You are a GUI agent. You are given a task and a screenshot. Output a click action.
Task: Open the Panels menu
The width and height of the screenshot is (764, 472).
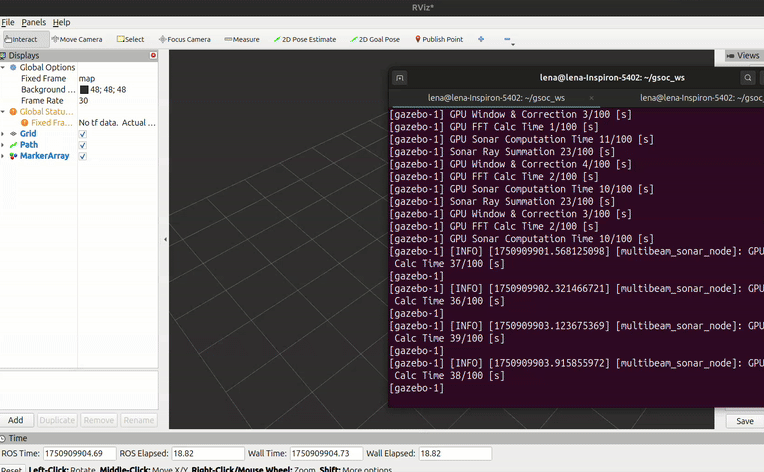pos(34,22)
